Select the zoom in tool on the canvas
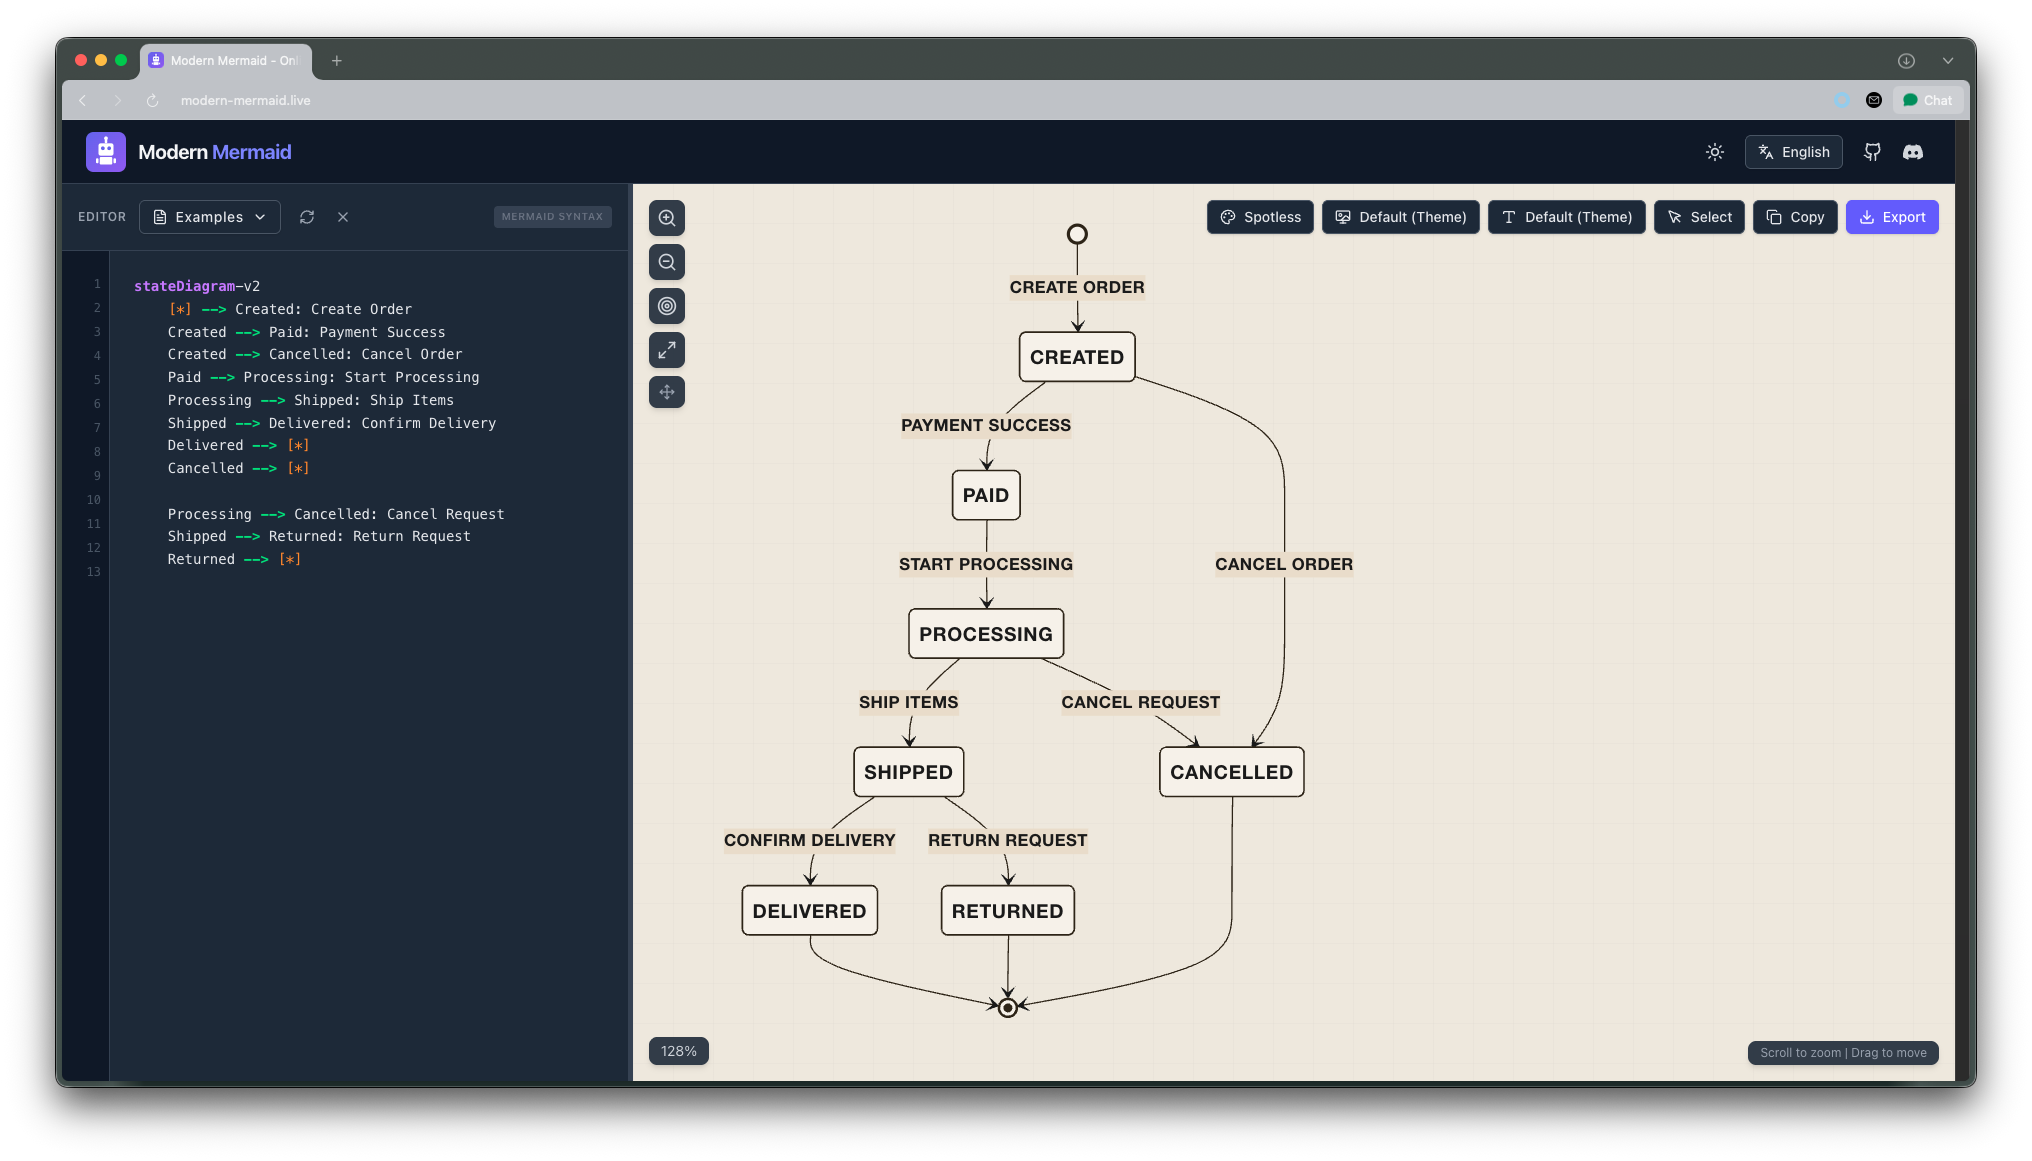 coord(667,217)
